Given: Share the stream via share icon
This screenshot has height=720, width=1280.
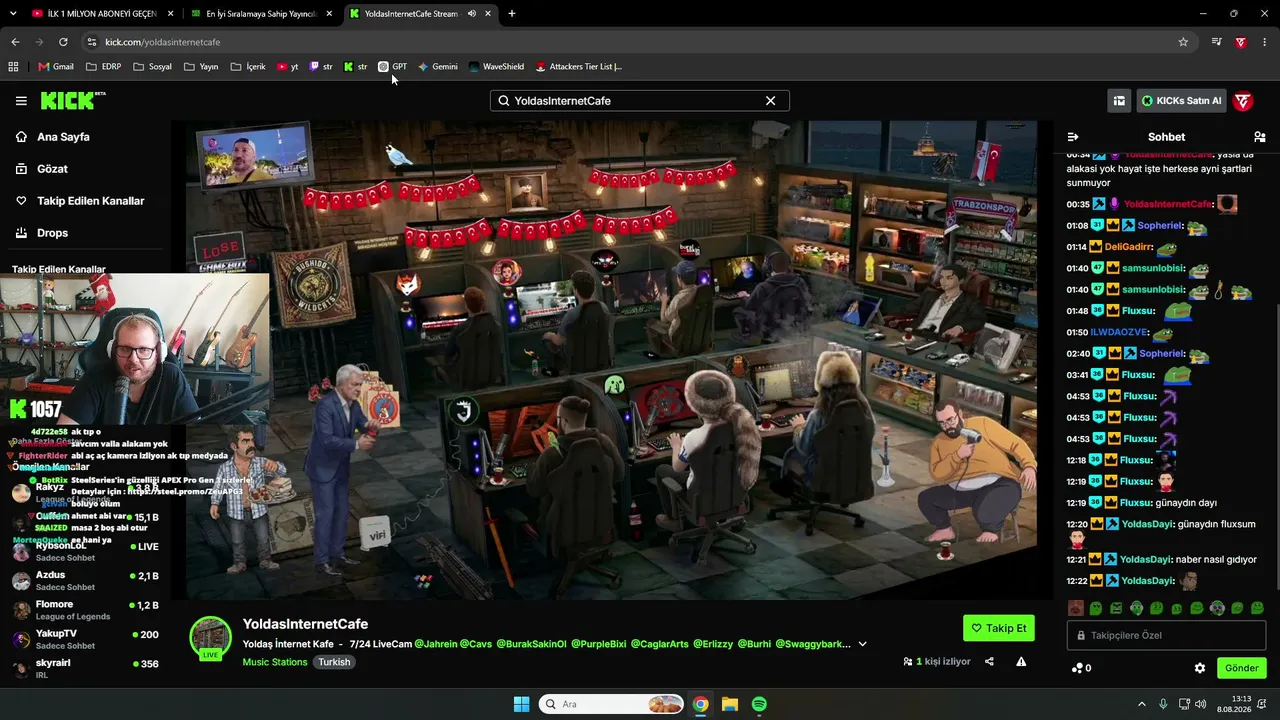Looking at the screenshot, I should pyautogui.click(x=989, y=661).
